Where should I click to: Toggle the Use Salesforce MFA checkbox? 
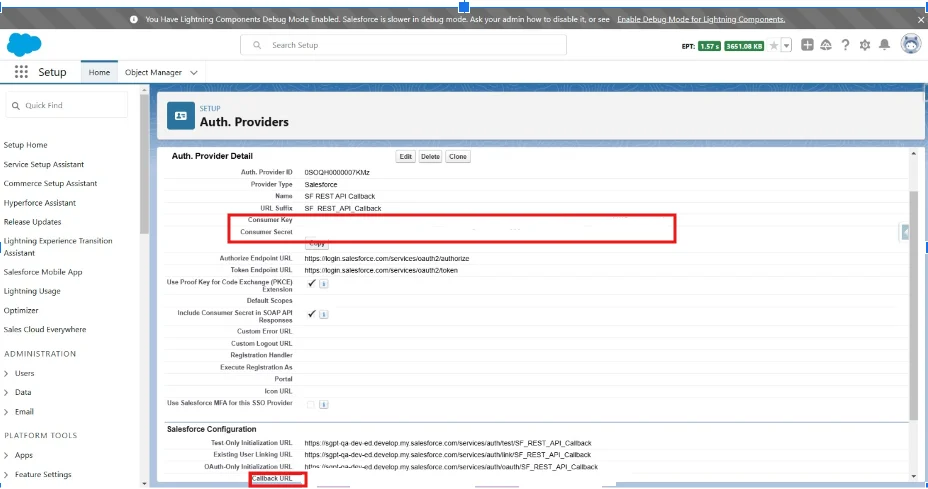[x=310, y=404]
